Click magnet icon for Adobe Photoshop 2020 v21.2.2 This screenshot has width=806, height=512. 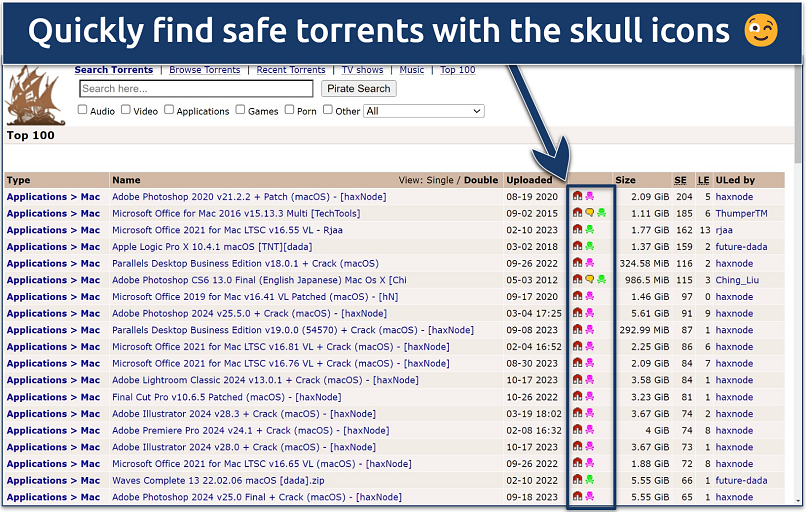pyautogui.click(x=577, y=196)
